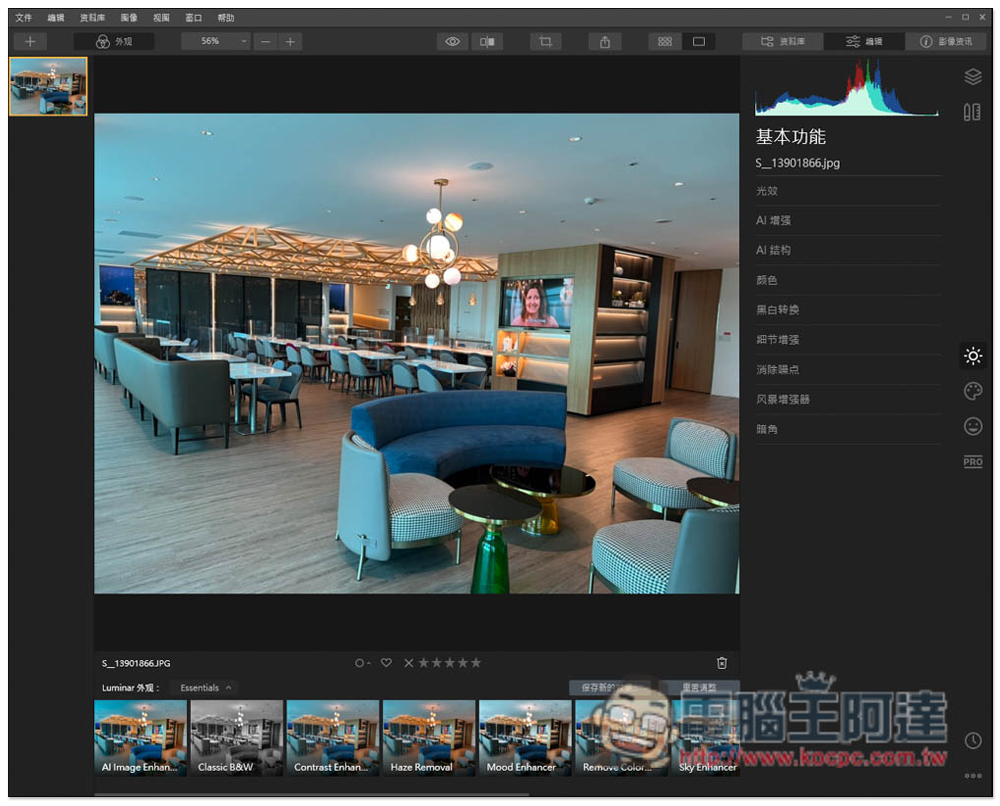
Task: Open the 外观 Looks panel button
Action: tap(114, 41)
